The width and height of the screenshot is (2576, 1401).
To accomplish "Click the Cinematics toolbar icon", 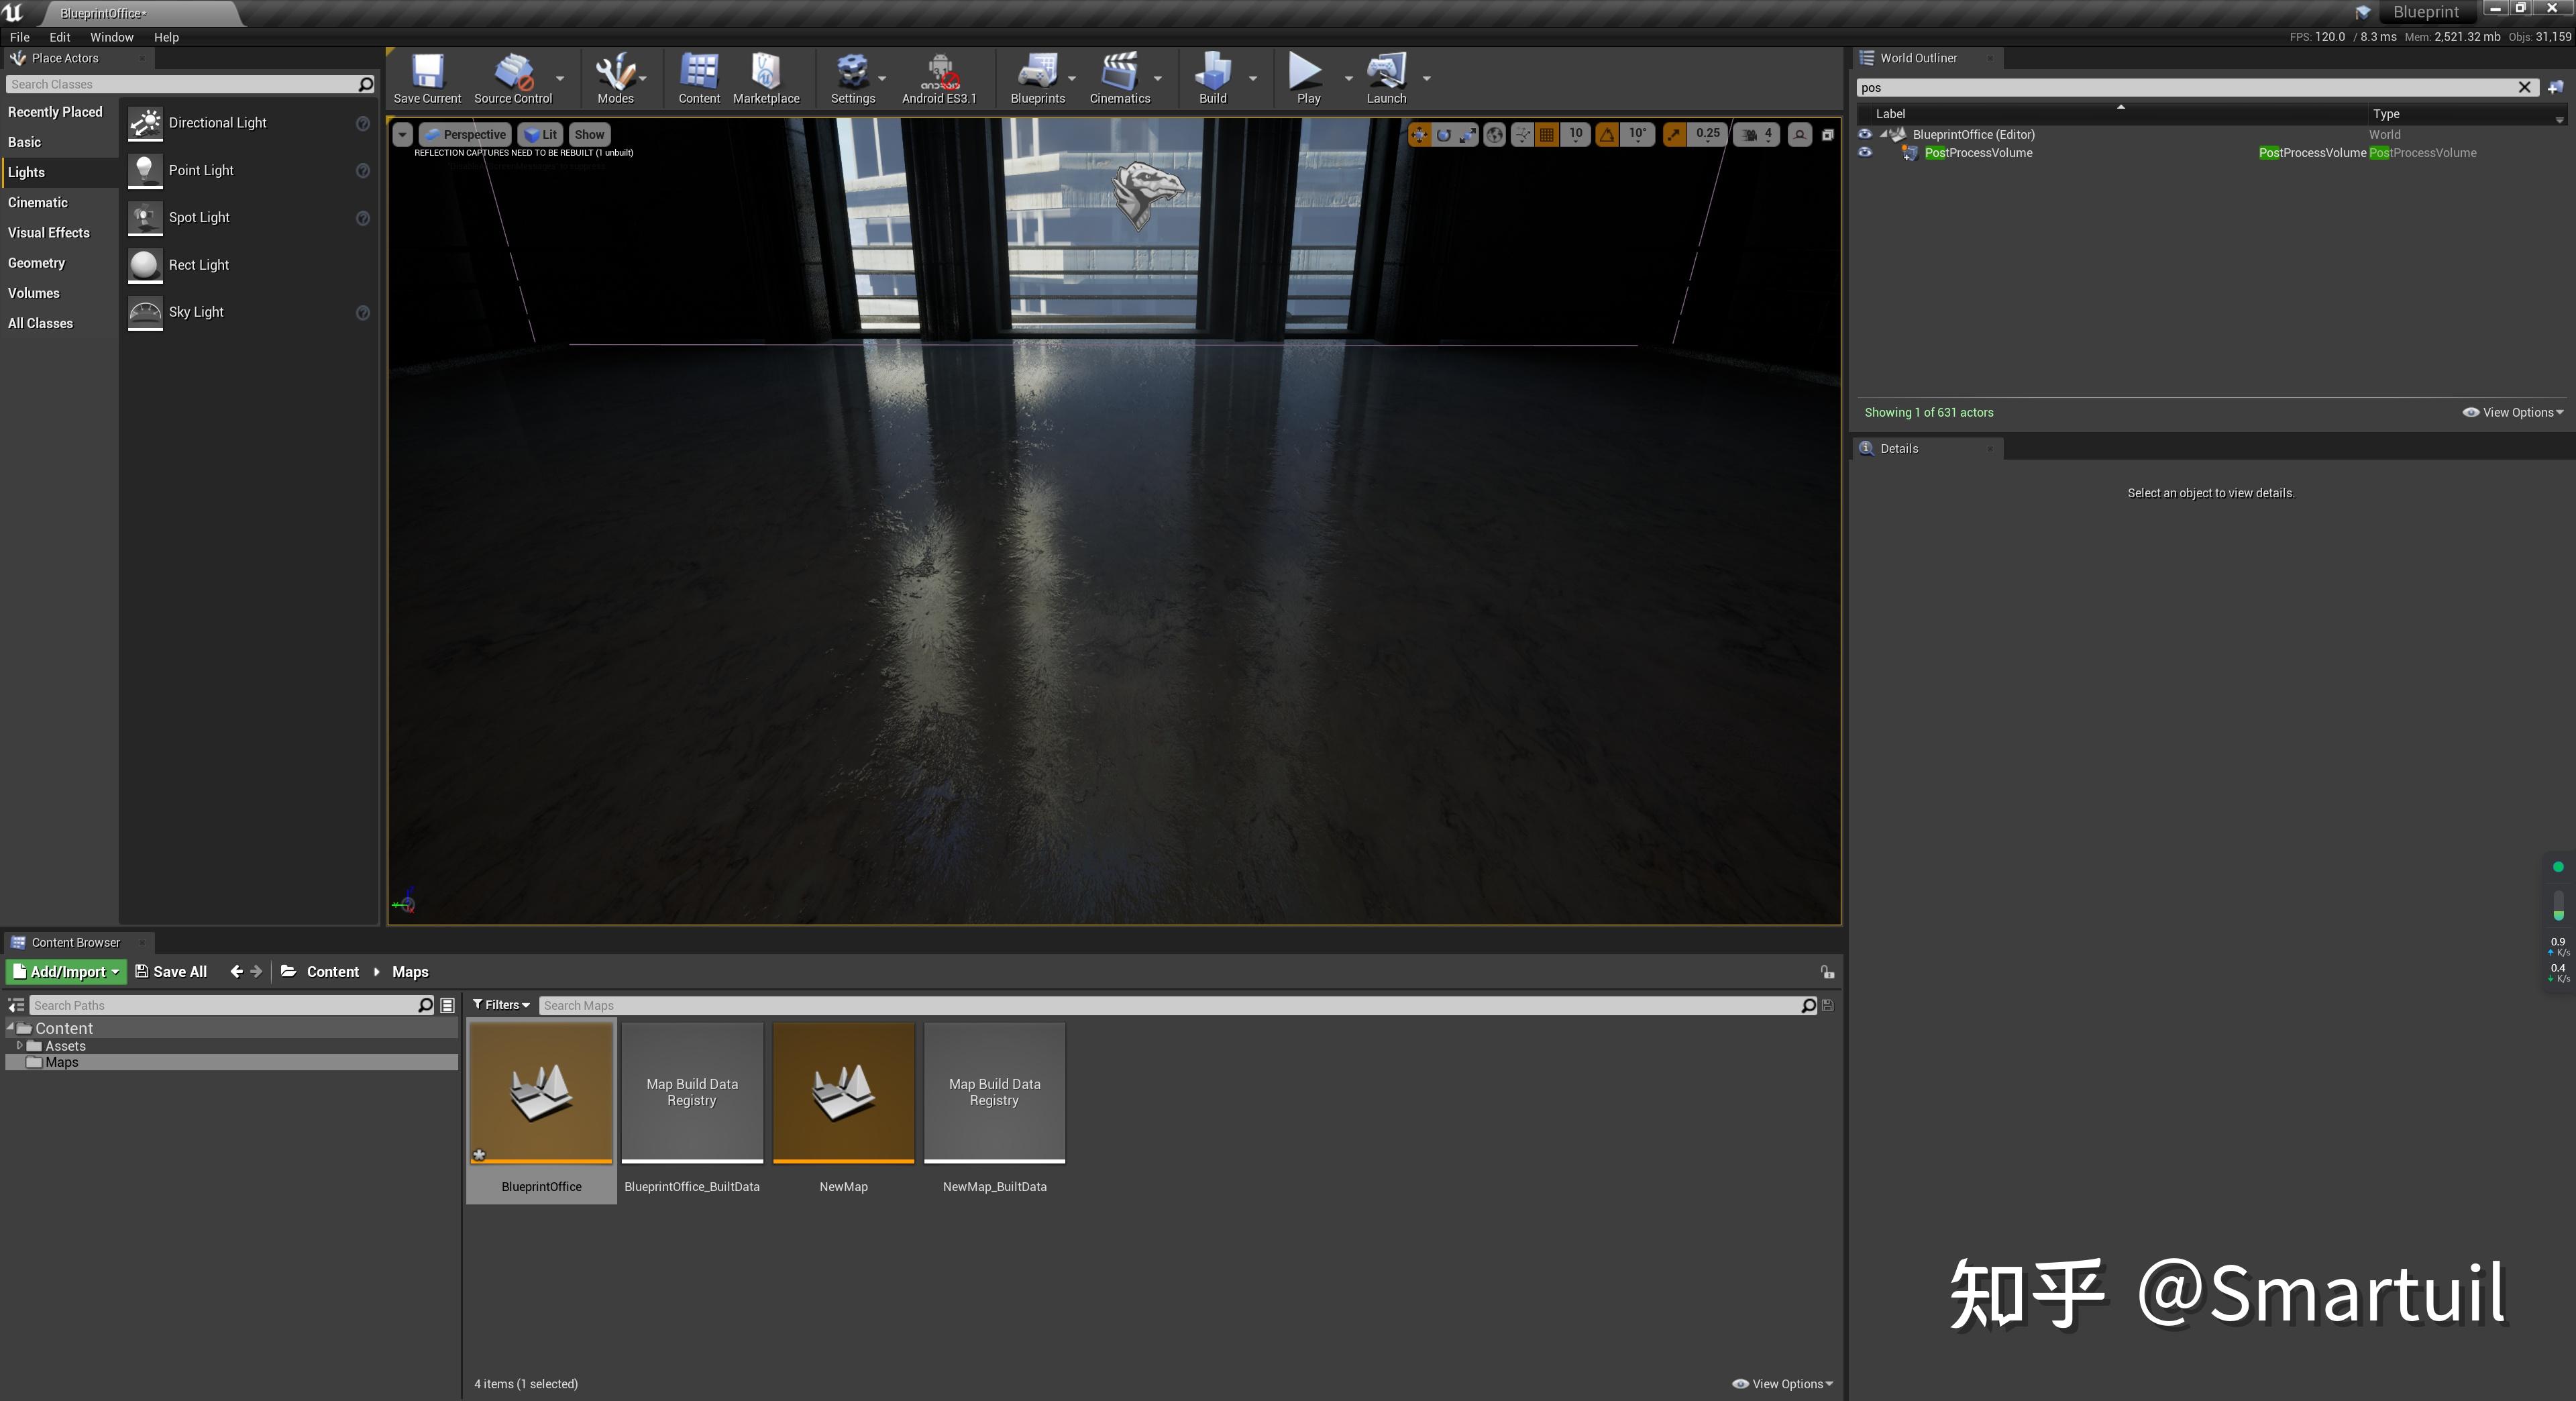I will coord(1119,74).
